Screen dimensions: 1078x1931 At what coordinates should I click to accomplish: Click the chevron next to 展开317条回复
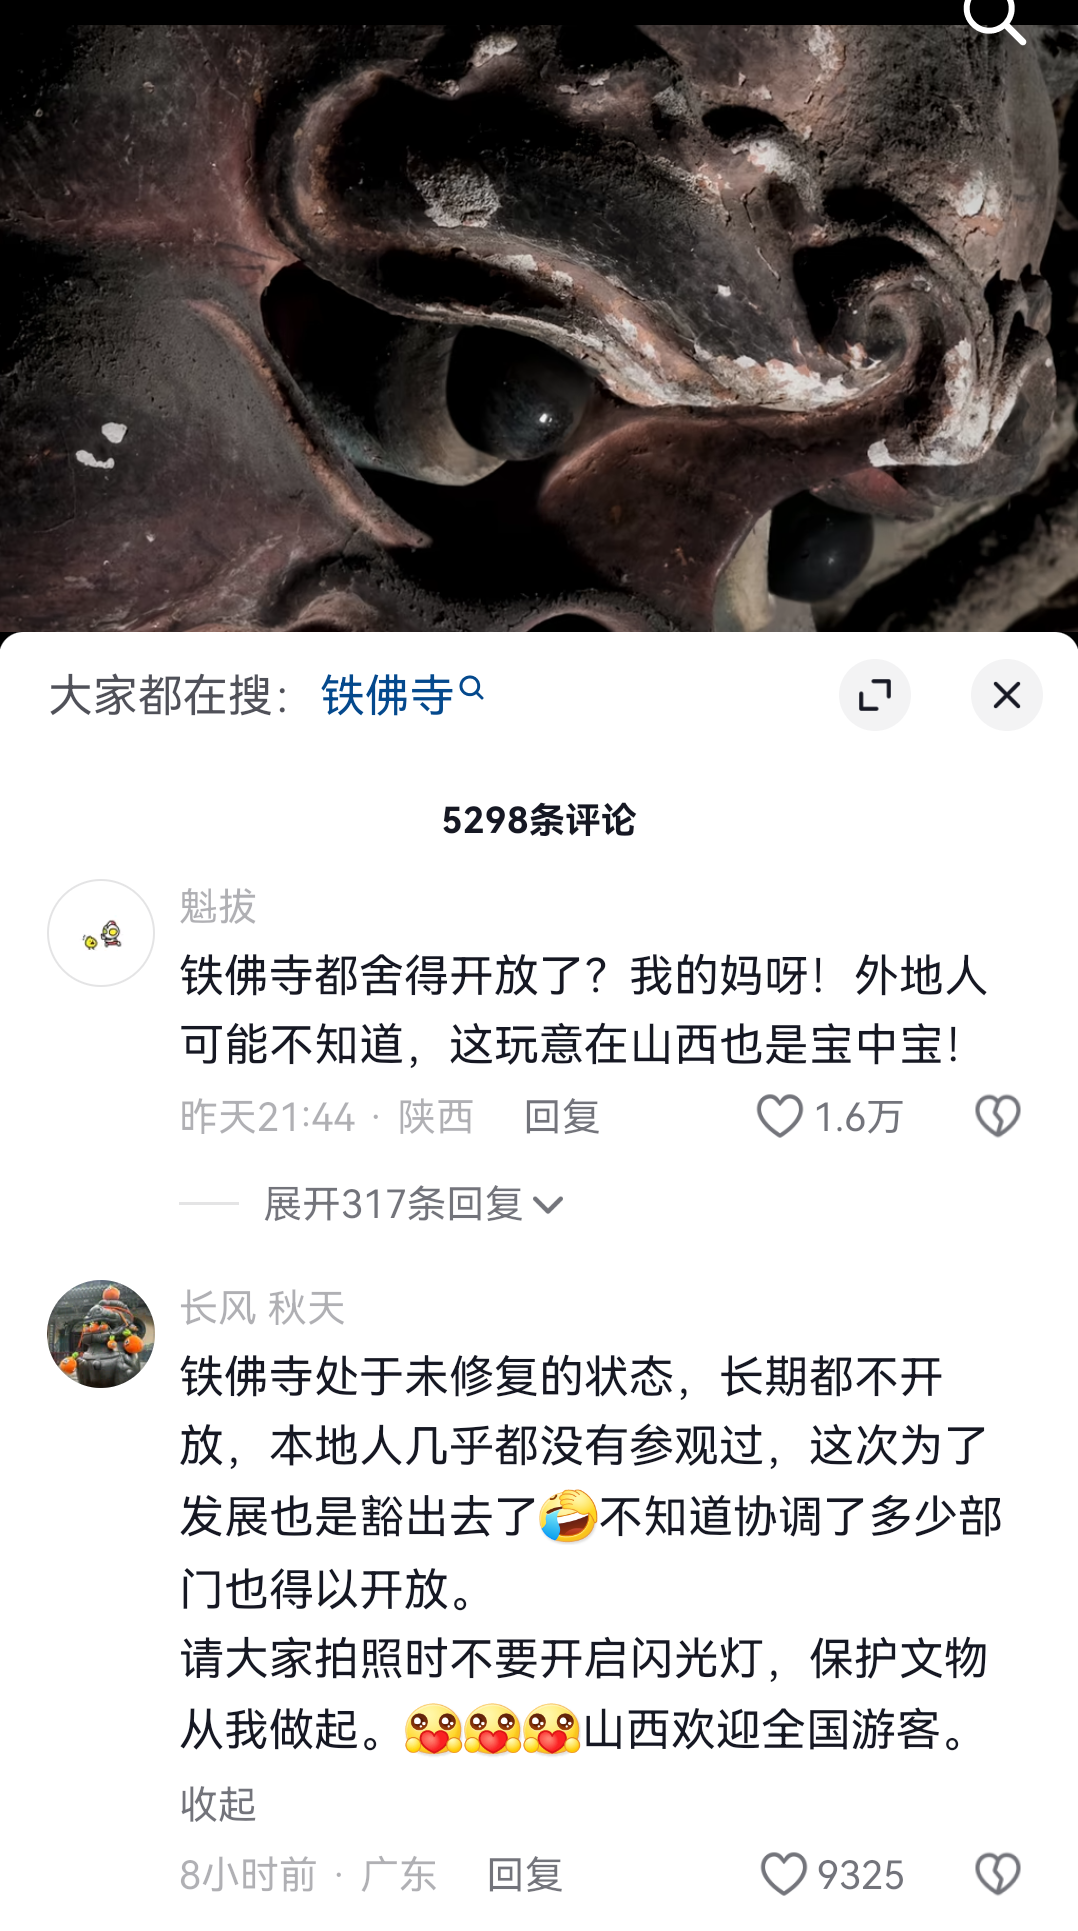(x=548, y=1206)
